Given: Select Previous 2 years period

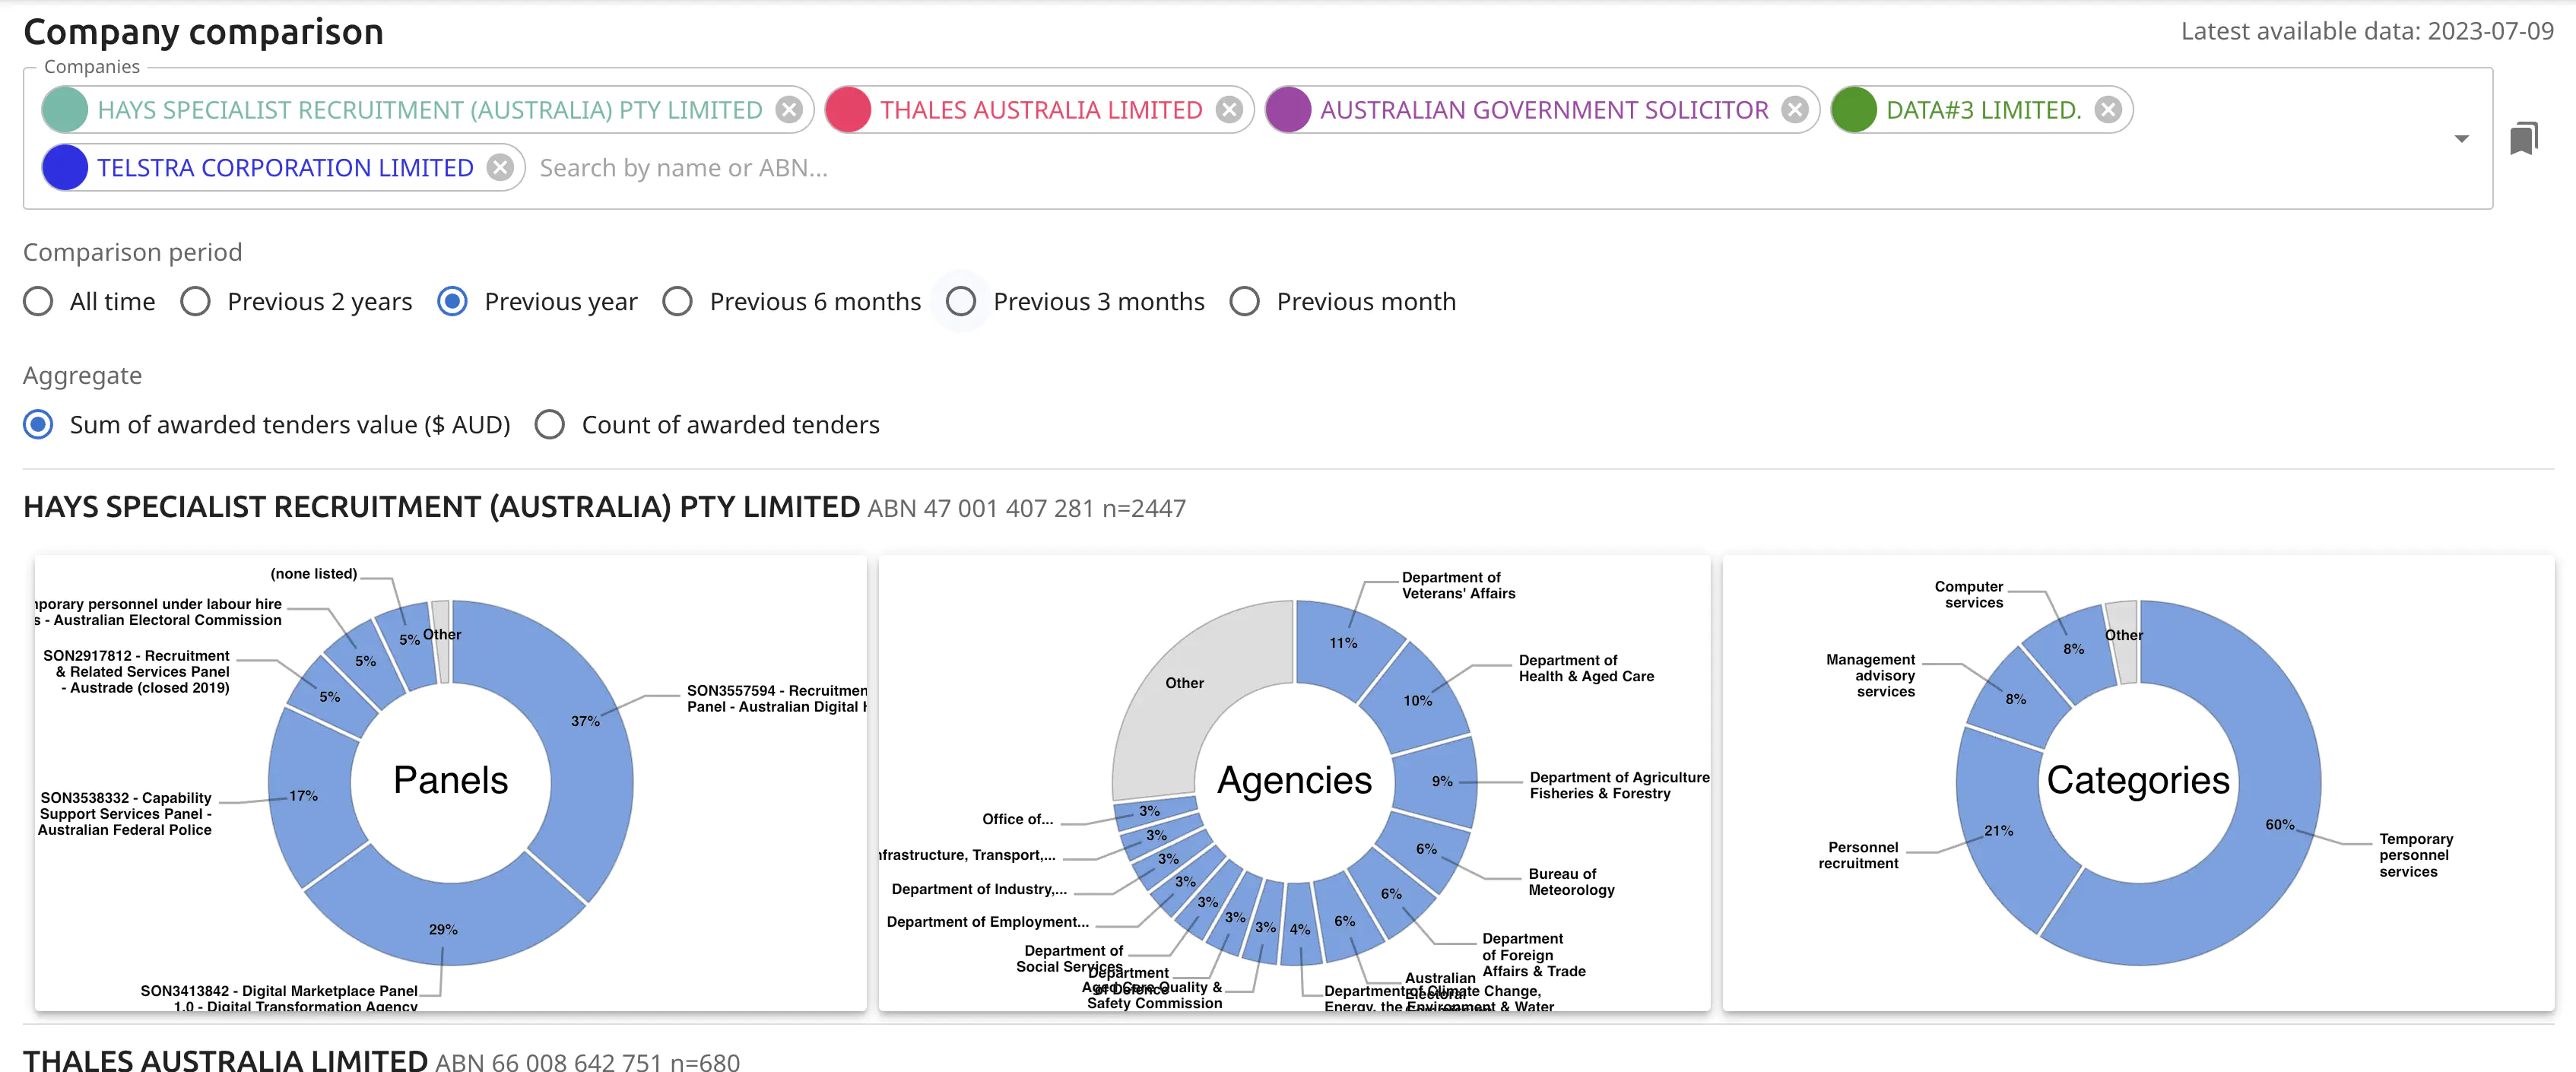Looking at the screenshot, I should [x=196, y=302].
